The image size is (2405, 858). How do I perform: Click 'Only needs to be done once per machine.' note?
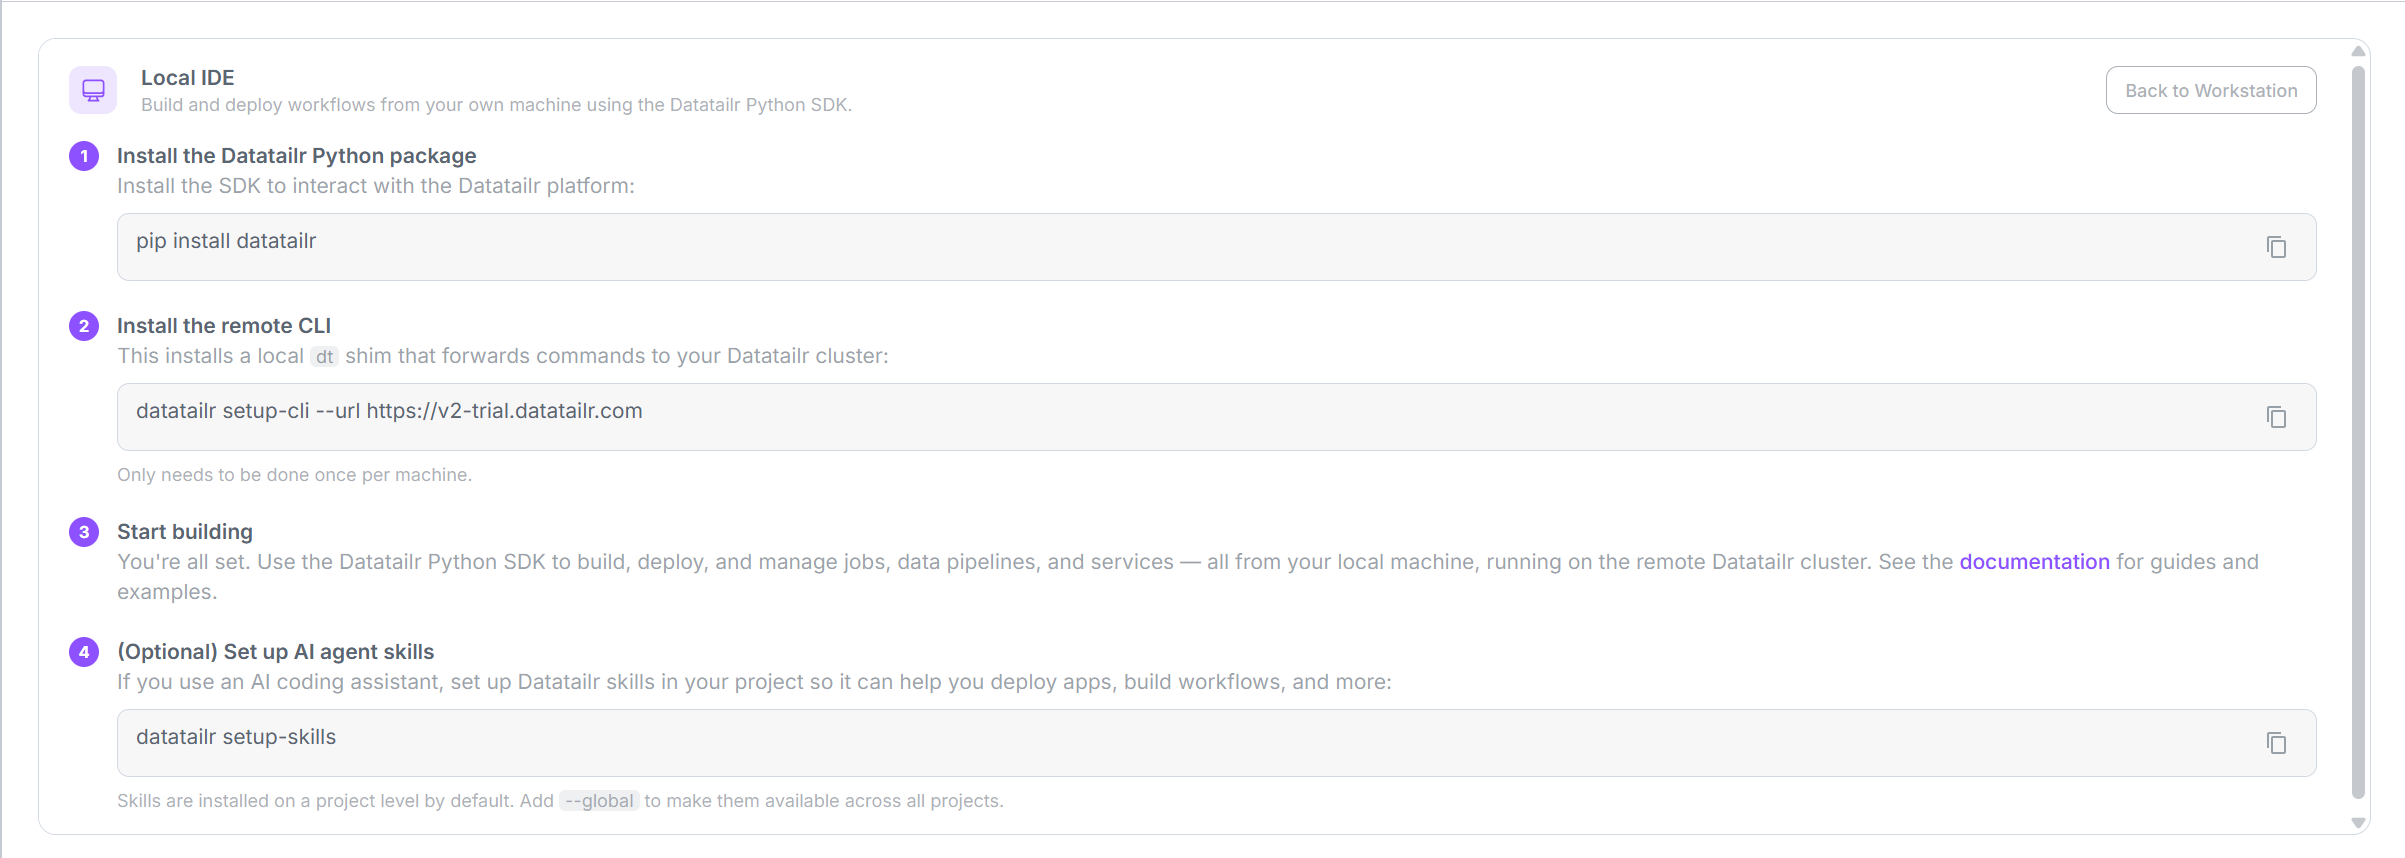(x=294, y=475)
